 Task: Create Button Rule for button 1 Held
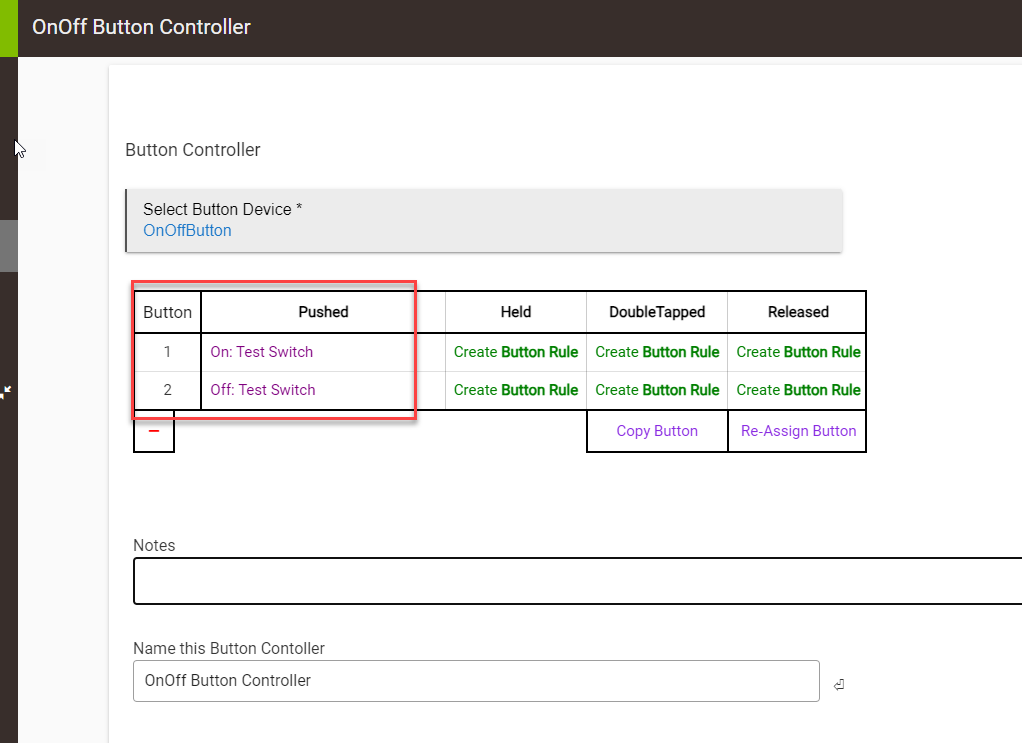click(515, 352)
